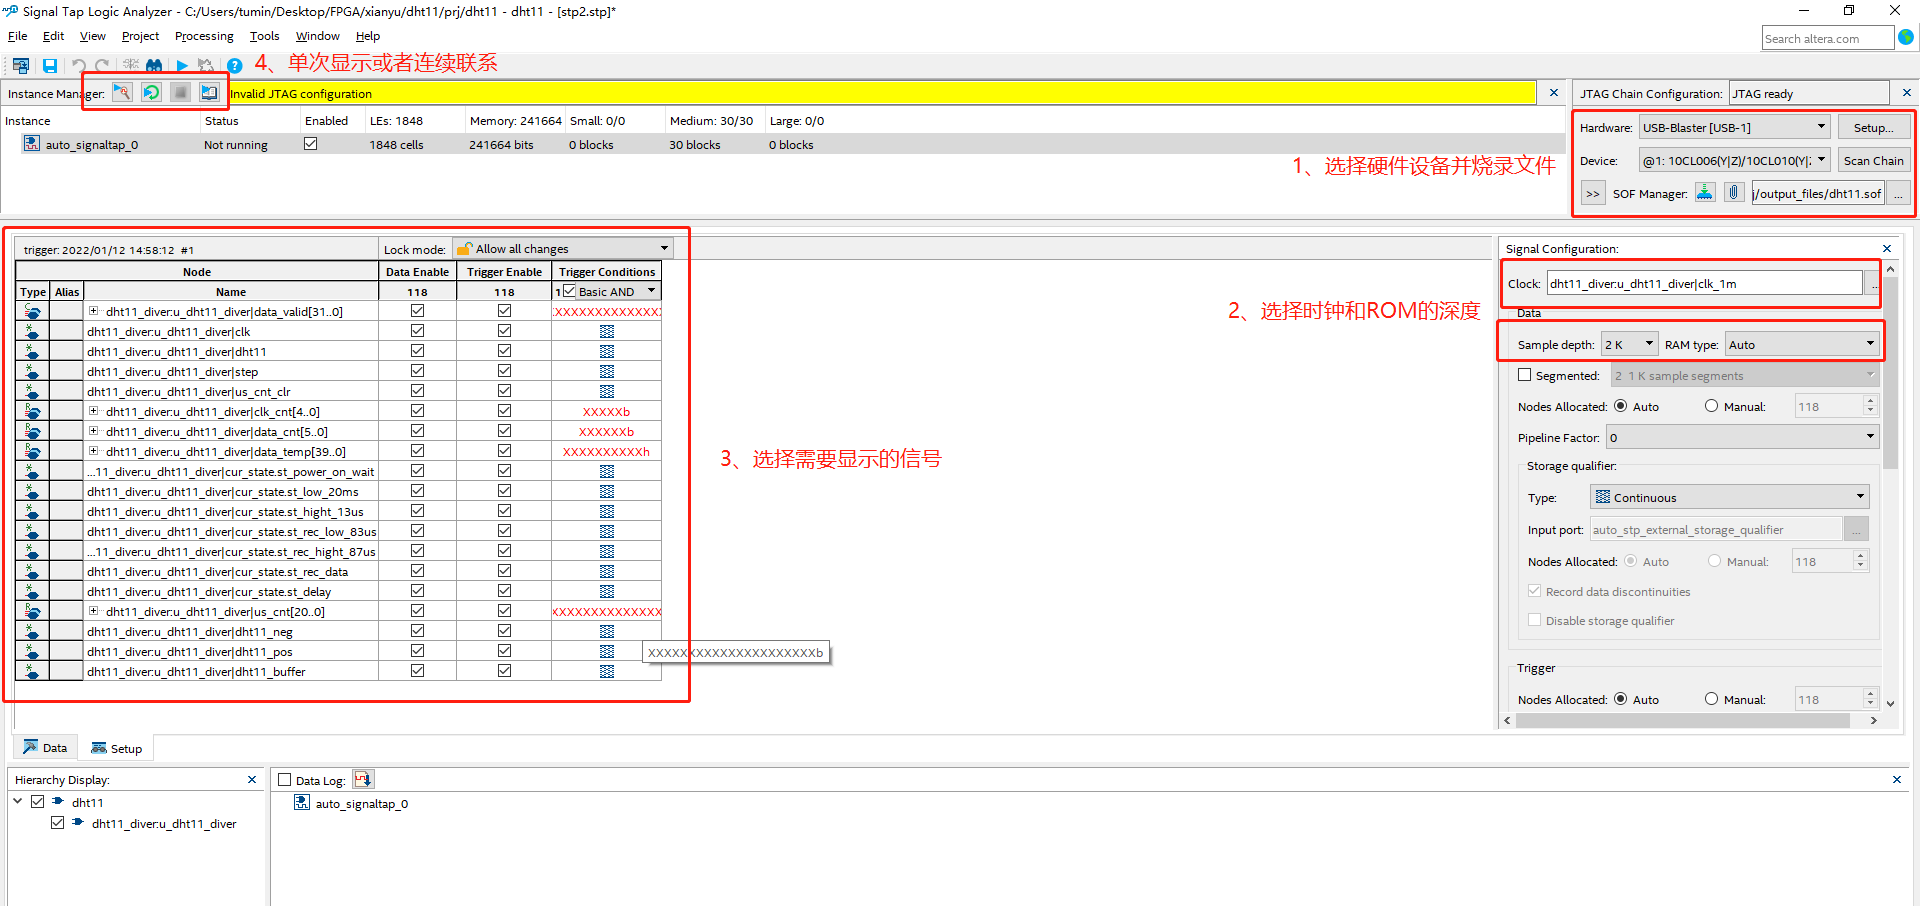Click the Setup... hardware button
Screen dimensions: 1920x906
point(1873,127)
